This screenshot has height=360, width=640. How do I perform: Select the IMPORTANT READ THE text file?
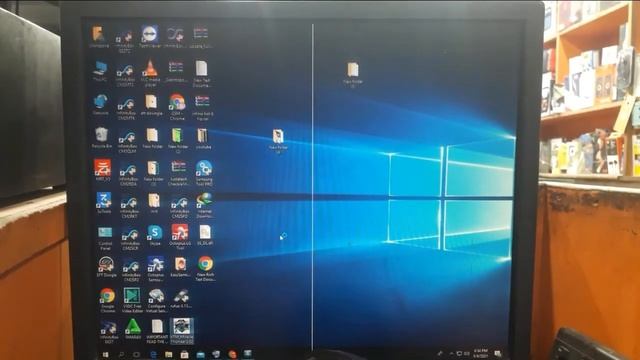157,331
